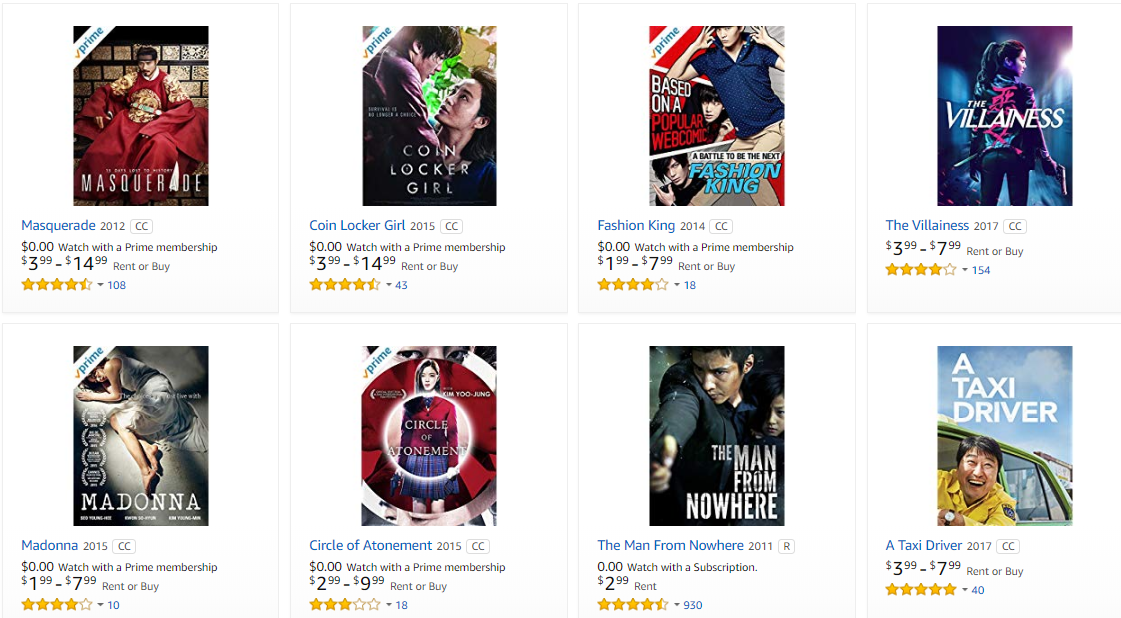Viewport: 1121px width, 618px height.
Task: Open the Masquerade movie title link
Action: pyautogui.click(x=58, y=225)
